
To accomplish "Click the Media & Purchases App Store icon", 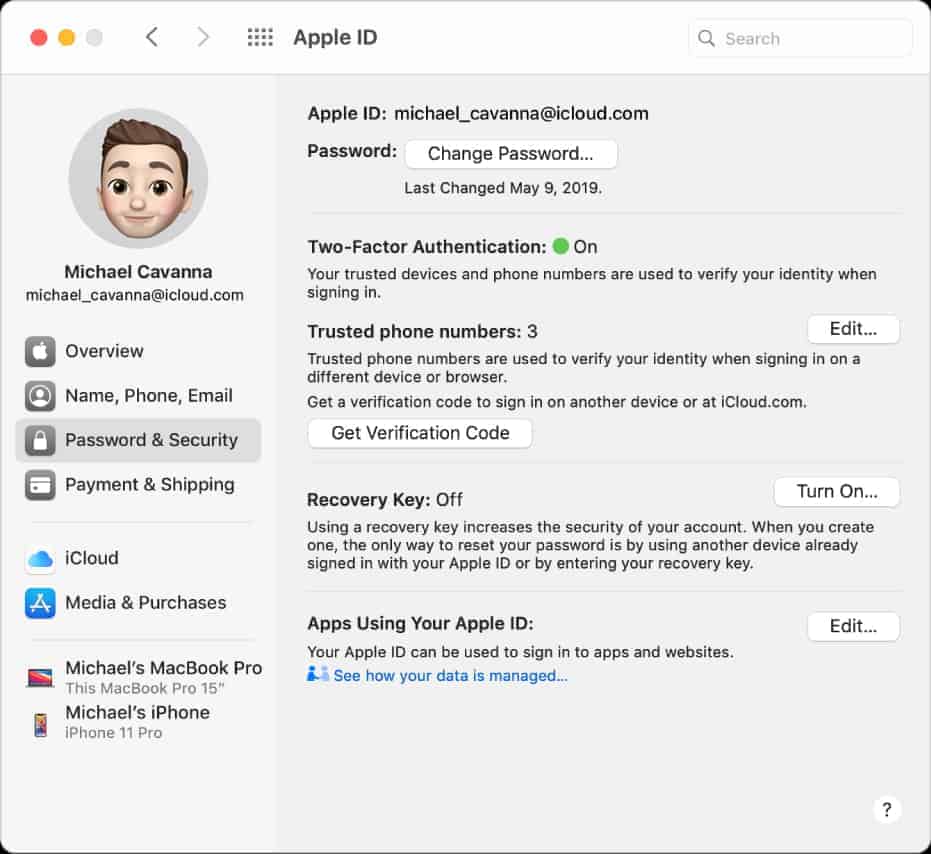I will pyautogui.click(x=40, y=603).
